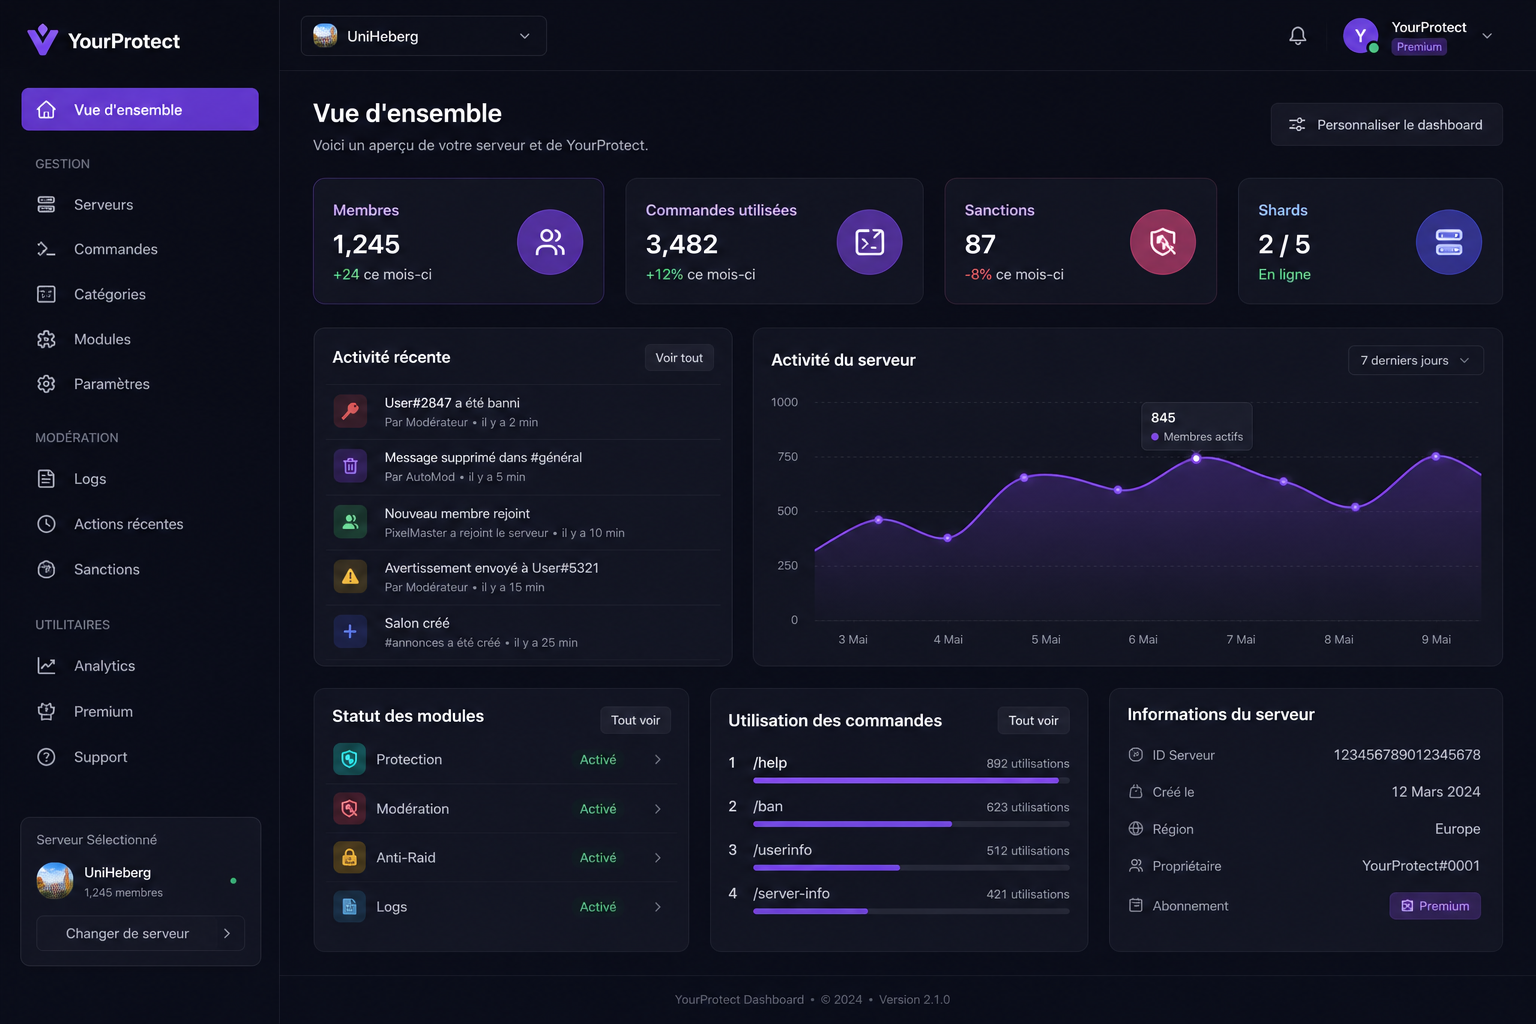1536x1024 pixels.
Task: Open Serveurs in the sidebar
Action: tap(140, 205)
